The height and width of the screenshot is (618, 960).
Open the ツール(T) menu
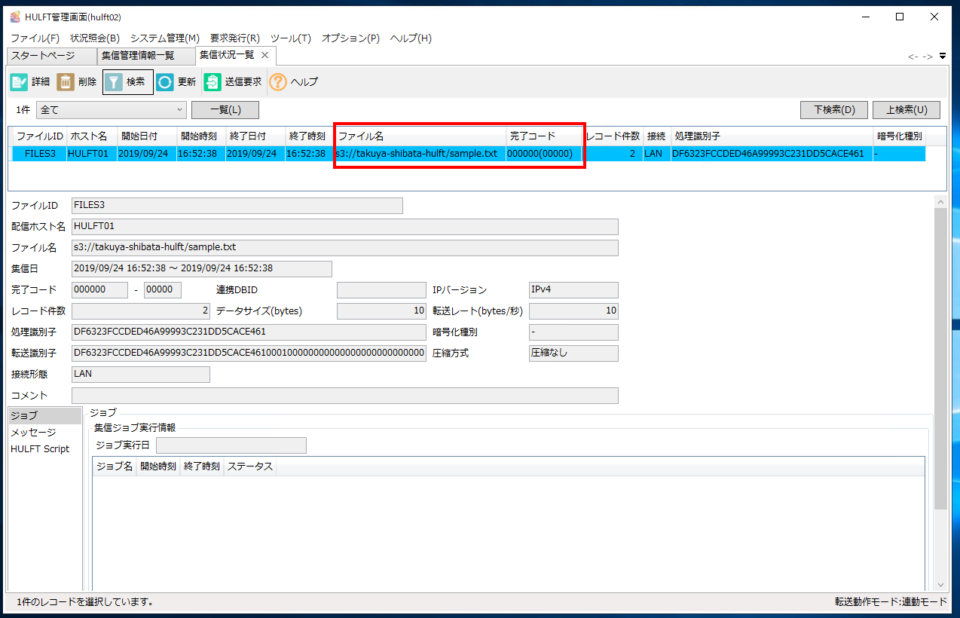point(291,38)
